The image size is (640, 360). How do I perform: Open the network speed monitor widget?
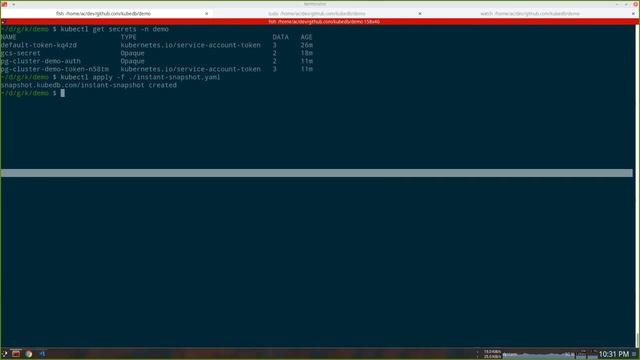[492, 354]
